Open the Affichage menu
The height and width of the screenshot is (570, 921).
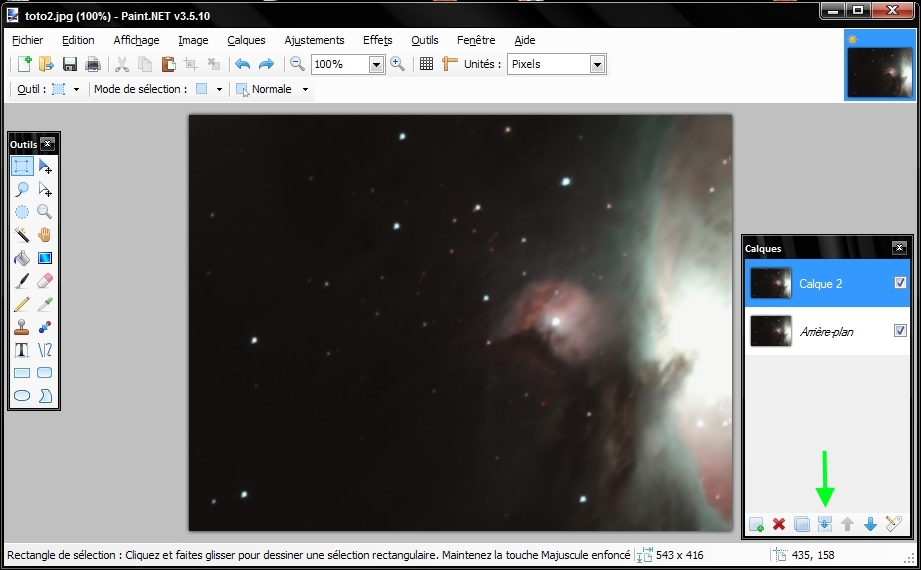(x=136, y=40)
